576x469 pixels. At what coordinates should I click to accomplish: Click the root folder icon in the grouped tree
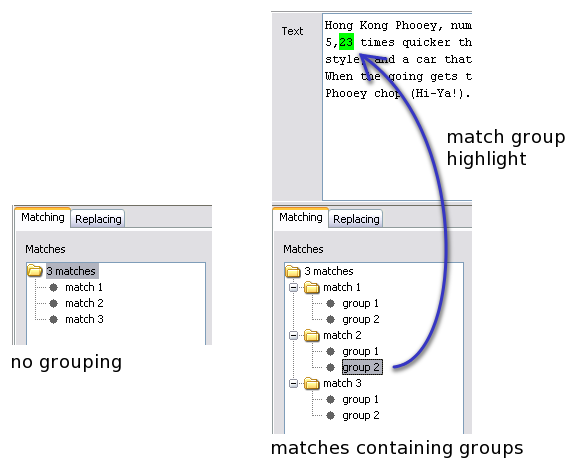293,271
